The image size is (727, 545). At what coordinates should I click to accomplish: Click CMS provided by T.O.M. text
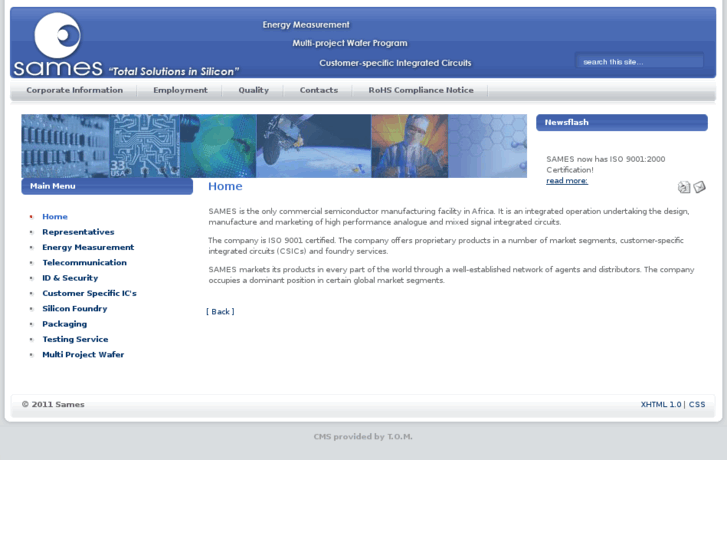363,436
